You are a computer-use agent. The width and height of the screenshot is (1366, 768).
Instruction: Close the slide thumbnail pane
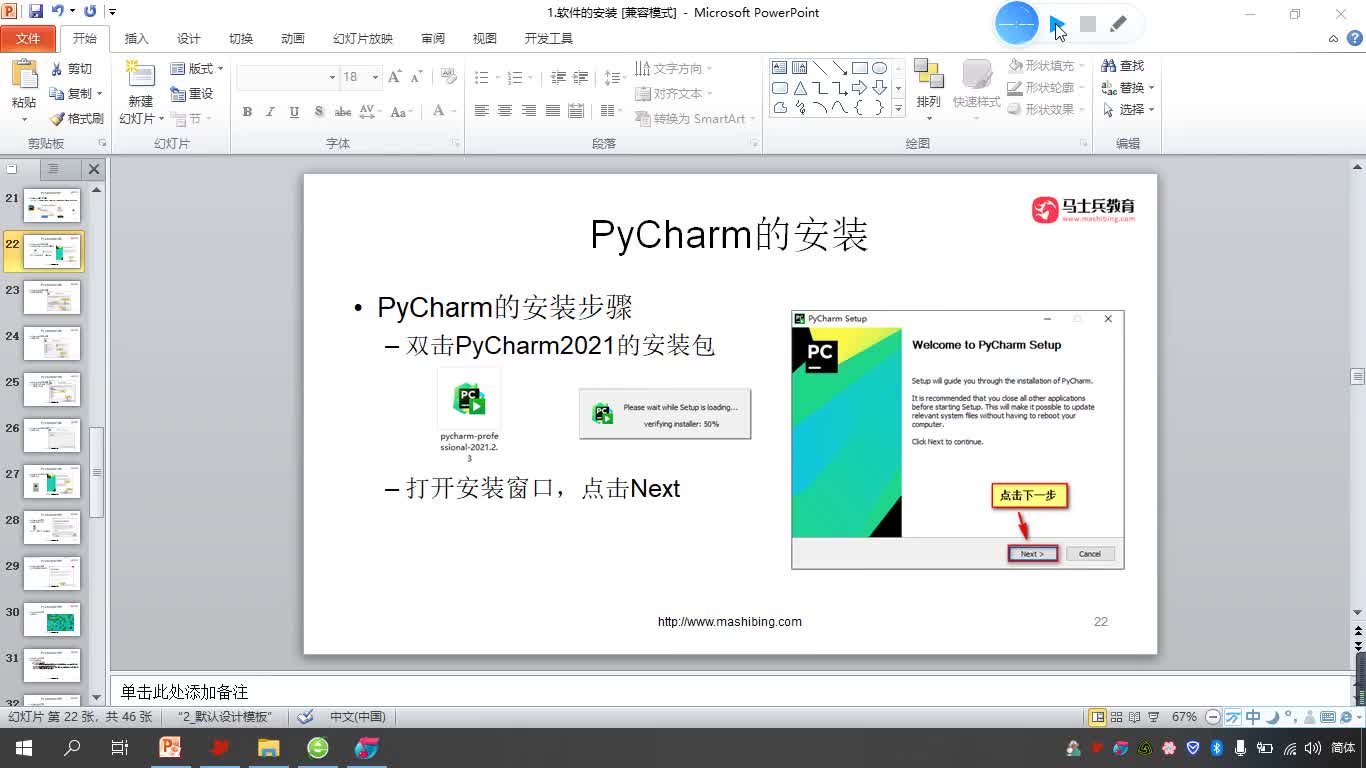(x=94, y=169)
